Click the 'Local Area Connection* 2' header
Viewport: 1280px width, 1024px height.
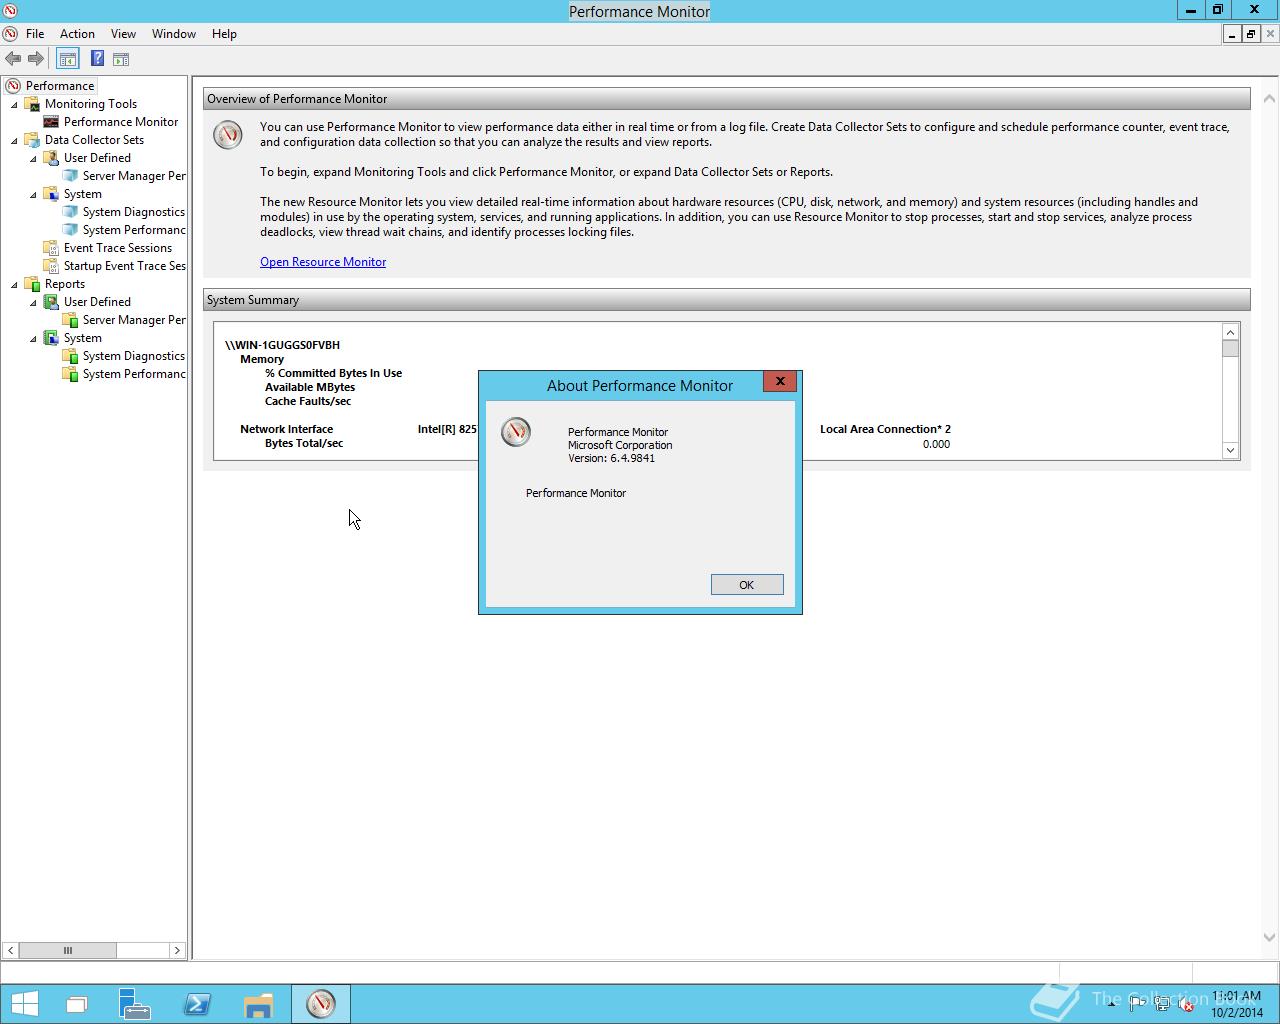pyautogui.click(x=885, y=429)
